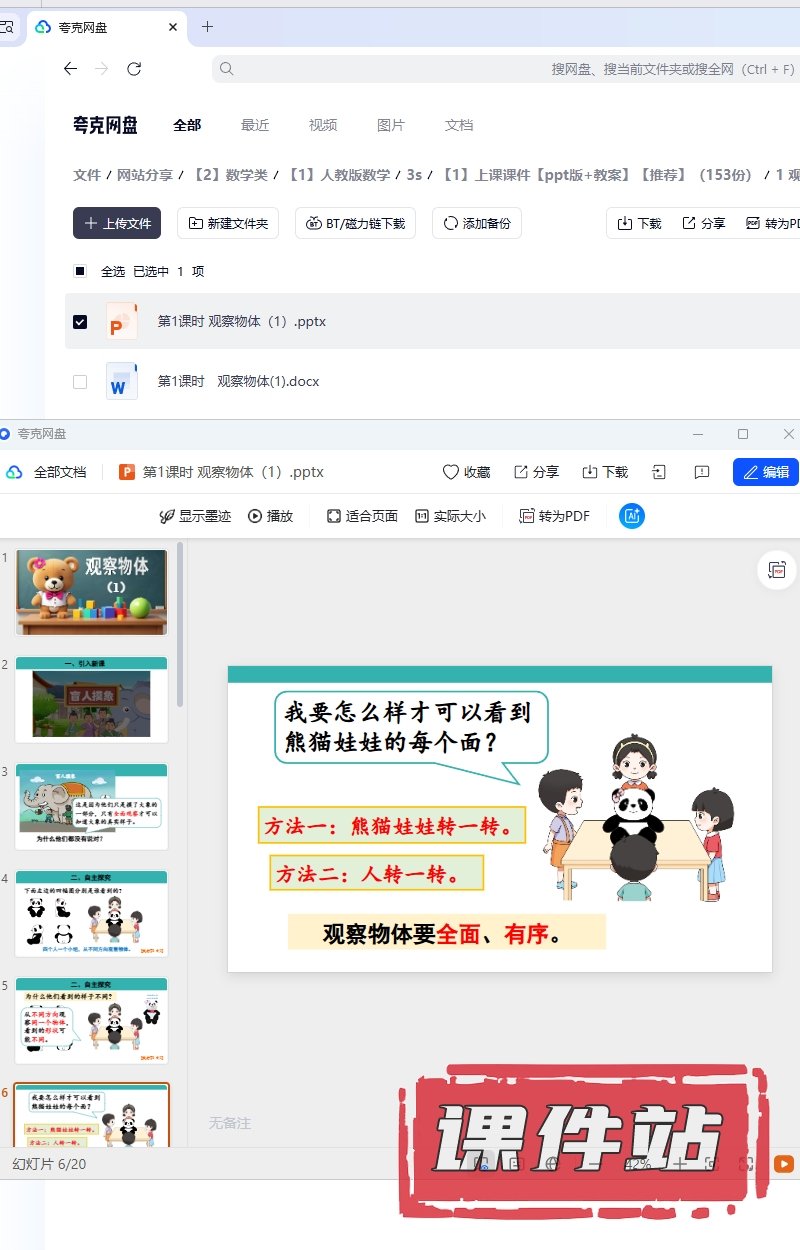Viewport: 800px width, 1250px height.
Task: Check the 观察物体(1).docx file checkbox
Action: 80,382
